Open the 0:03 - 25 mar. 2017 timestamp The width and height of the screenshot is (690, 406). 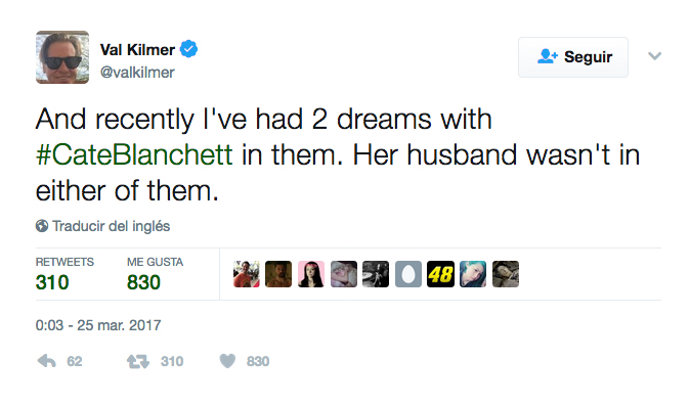tap(98, 325)
